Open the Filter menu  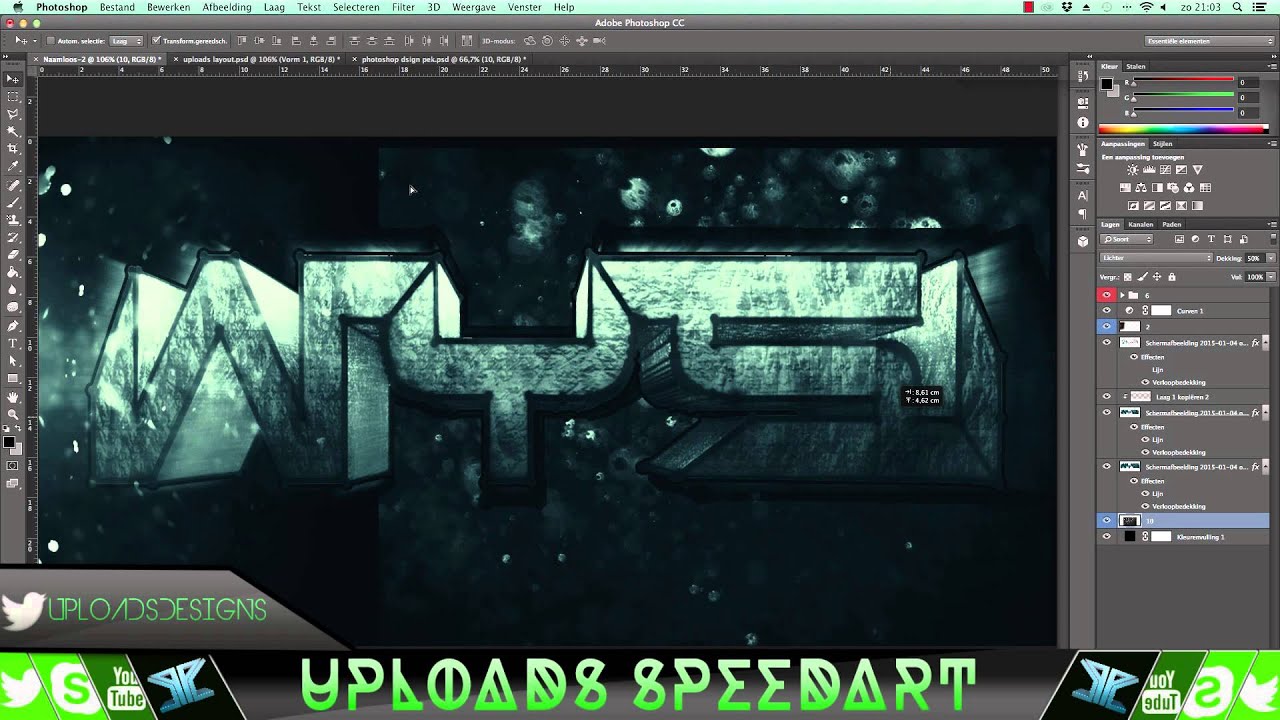[x=403, y=7]
